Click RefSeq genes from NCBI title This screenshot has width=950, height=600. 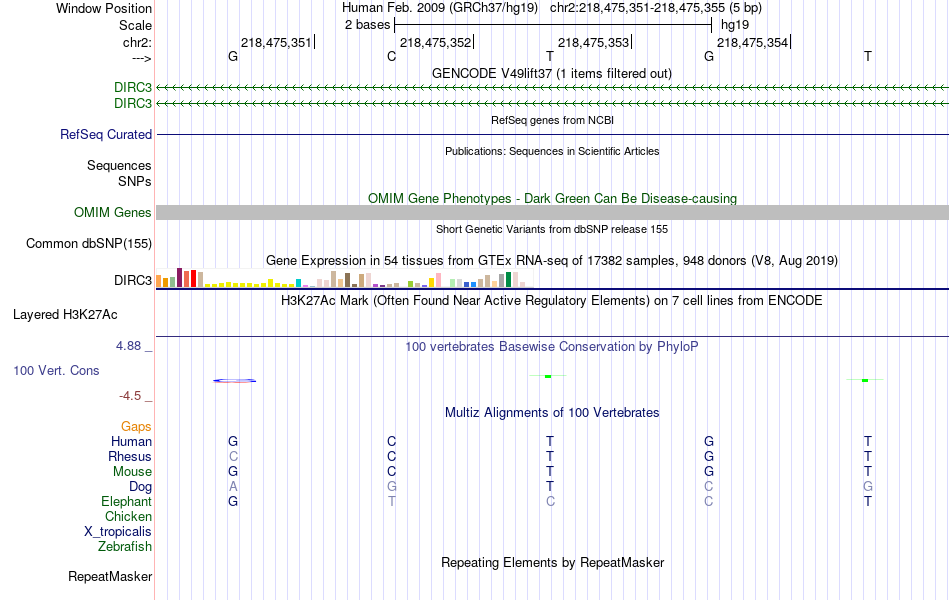coord(552,121)
